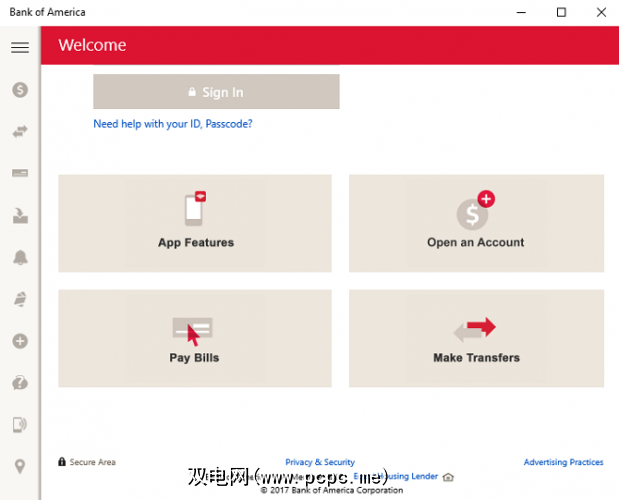This screenshot has width=619, height=500.
Task: Open the bill pay card icon in sidebar
Action: click(20, 173)
